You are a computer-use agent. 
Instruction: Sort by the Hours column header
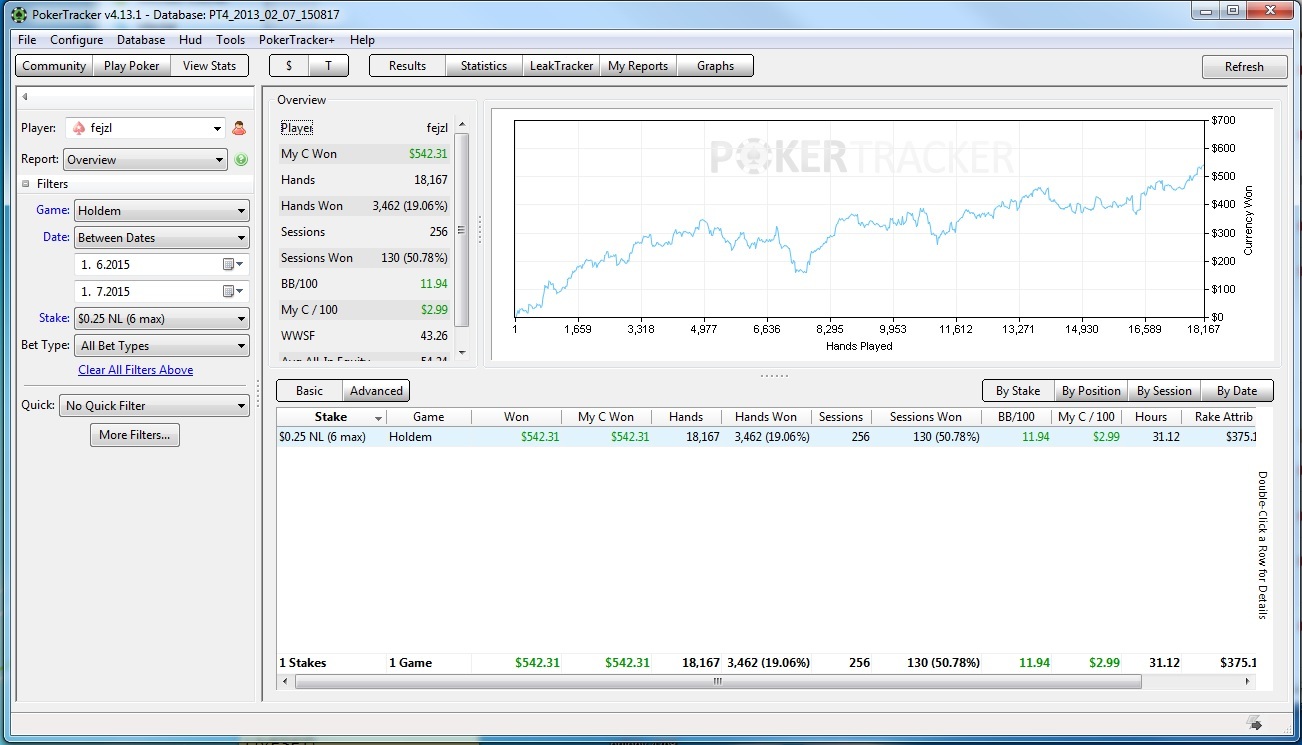(1151, 417)
